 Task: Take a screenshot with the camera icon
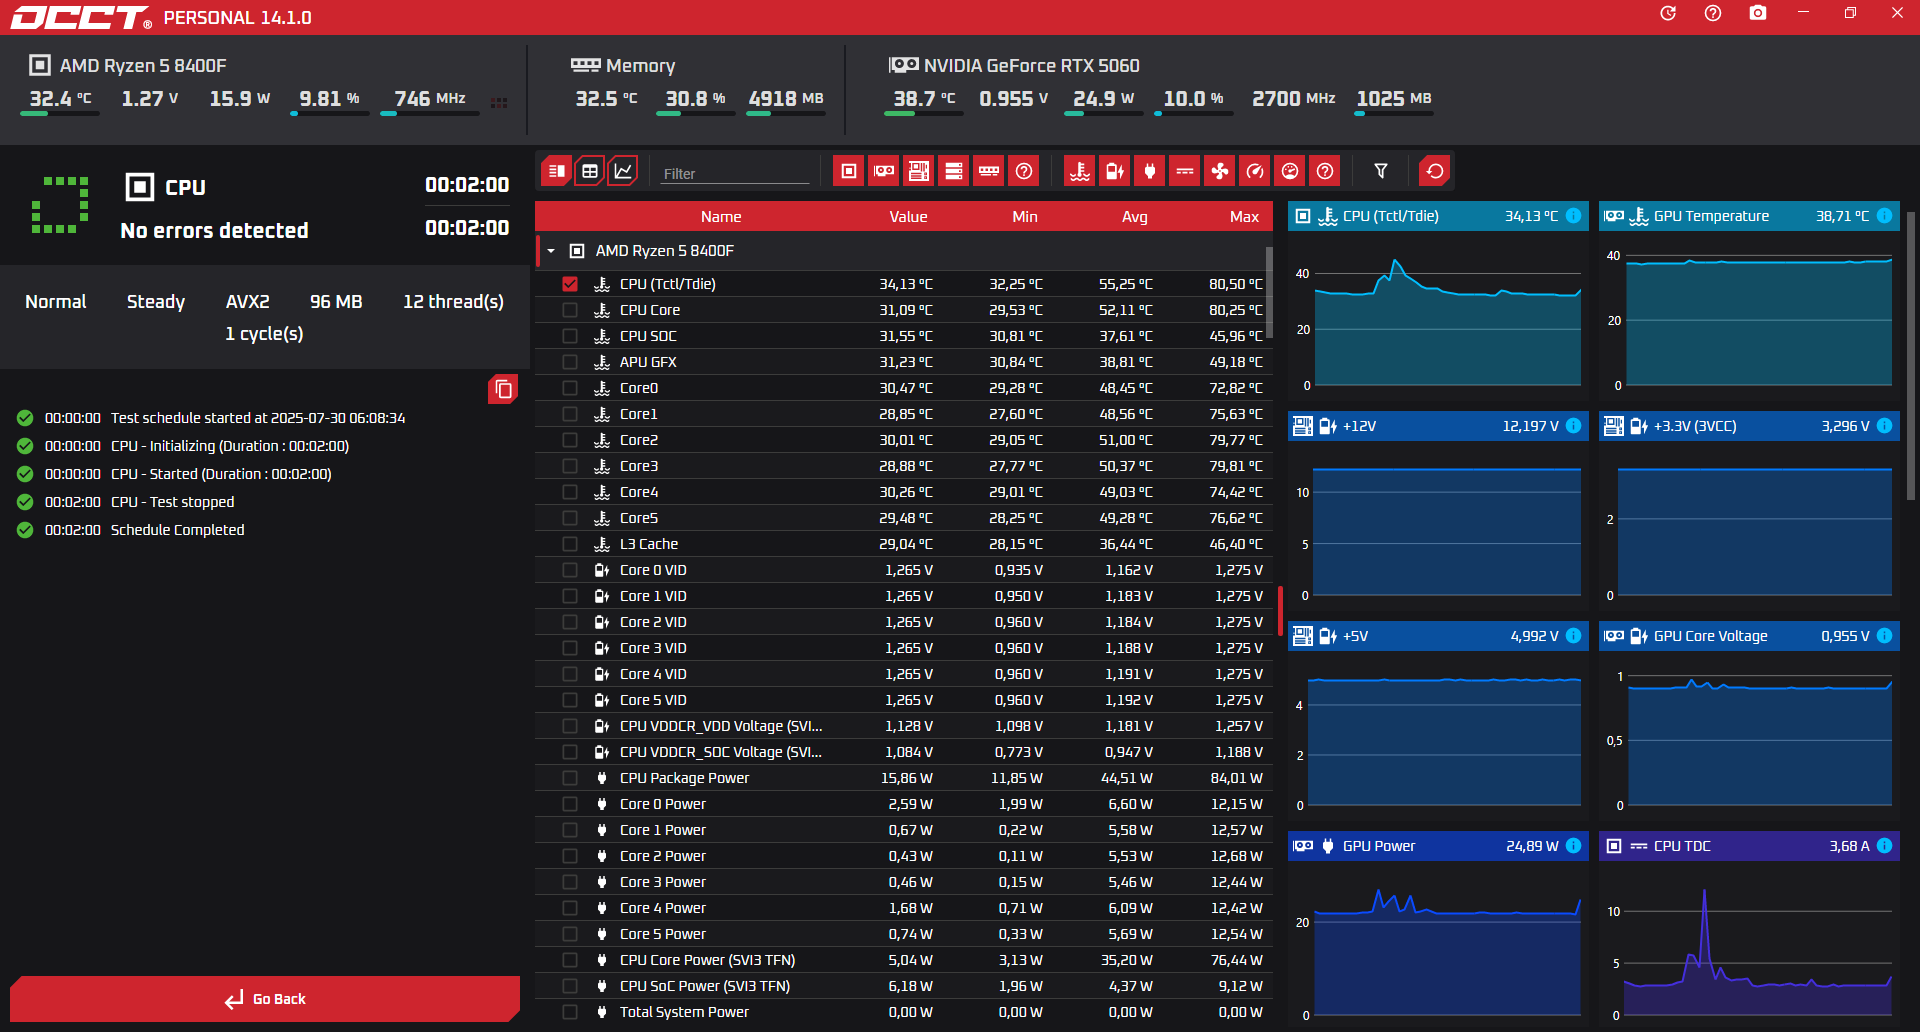[1758, 14]
